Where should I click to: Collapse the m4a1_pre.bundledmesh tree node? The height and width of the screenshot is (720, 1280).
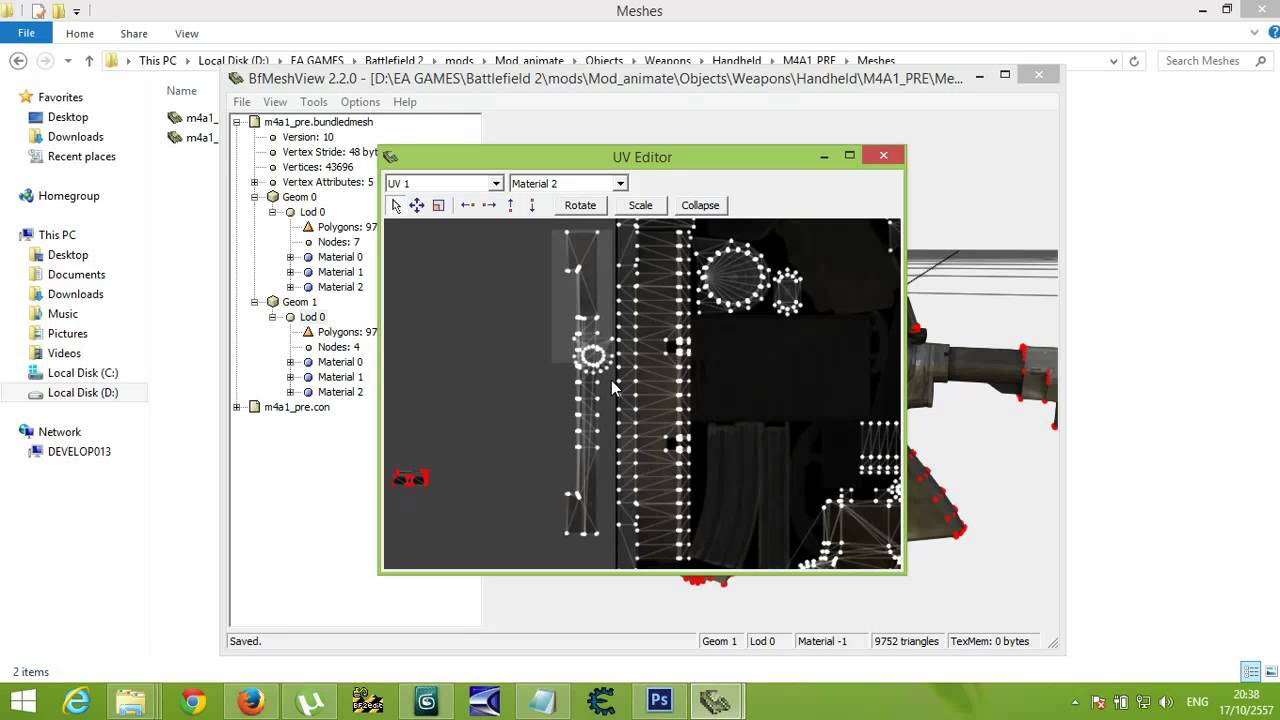pos(237,122)
